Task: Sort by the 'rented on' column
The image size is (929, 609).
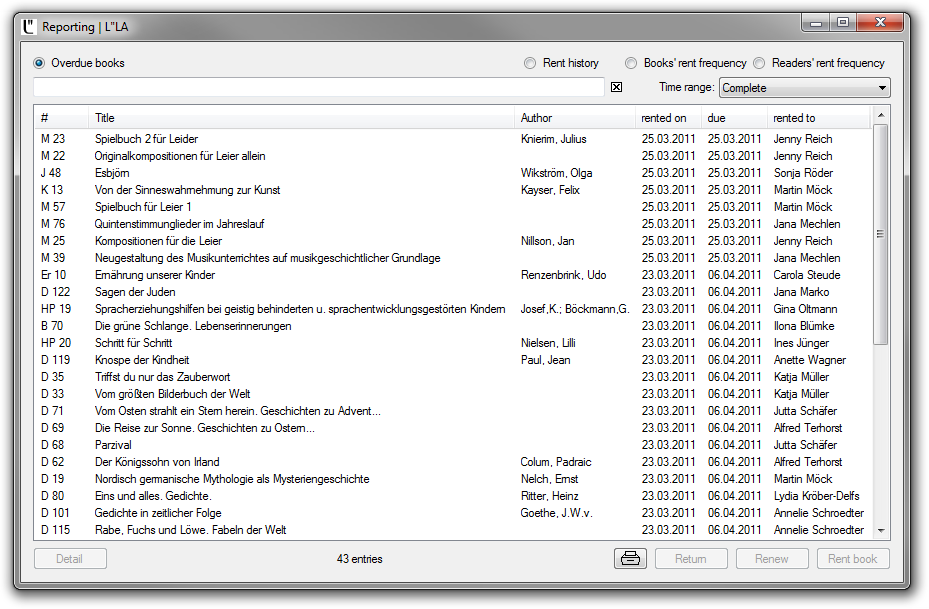Action: coord(667,118)
